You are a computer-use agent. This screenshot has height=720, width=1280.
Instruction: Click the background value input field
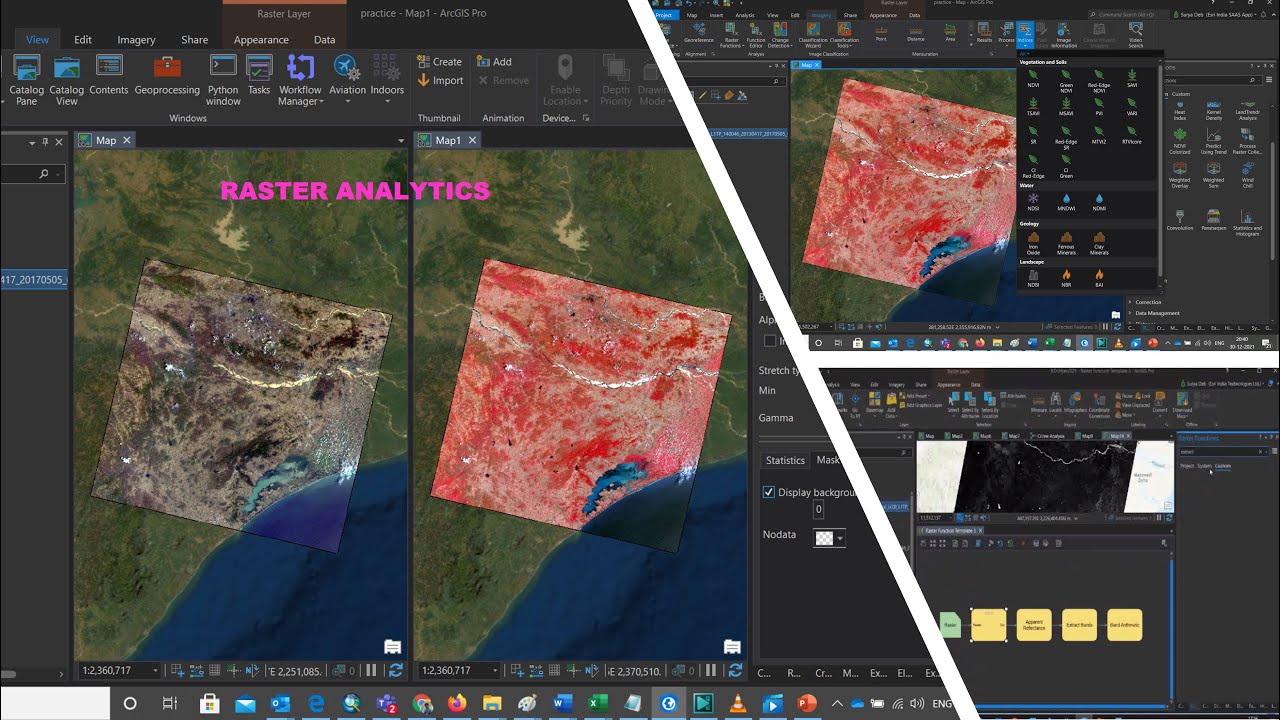[x=818, y=510]
